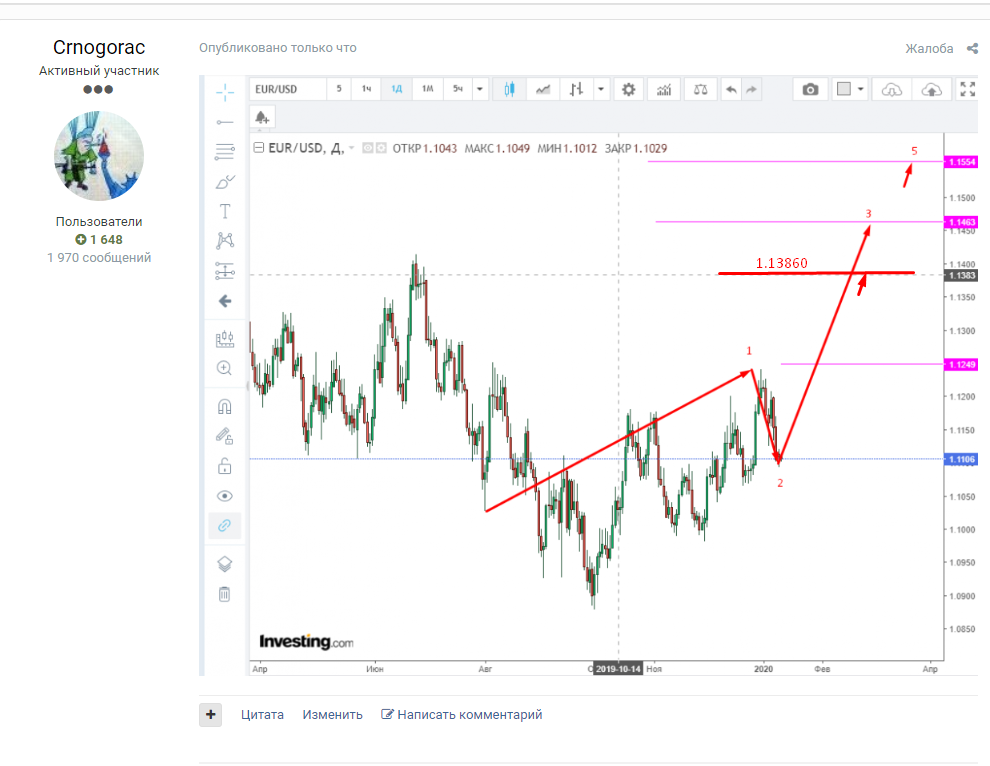The image size is (990, 766).
Task: Expand the EUR/USD legend dropdown arrow
Action: [352, 148]
